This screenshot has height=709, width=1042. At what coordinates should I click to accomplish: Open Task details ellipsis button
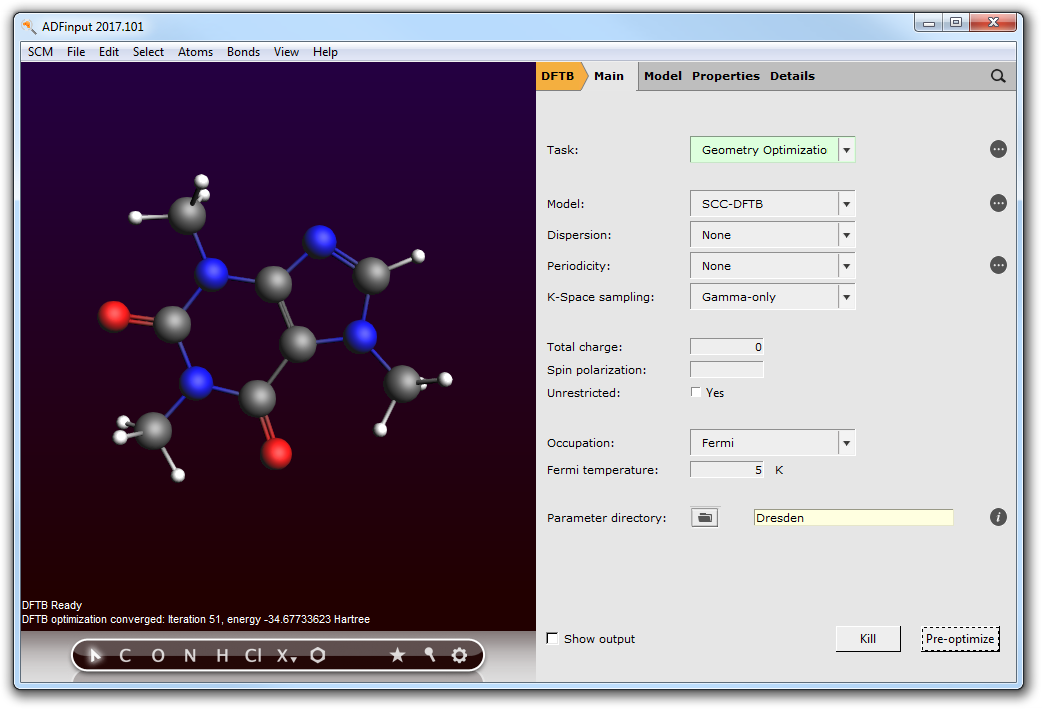(998, 150)
